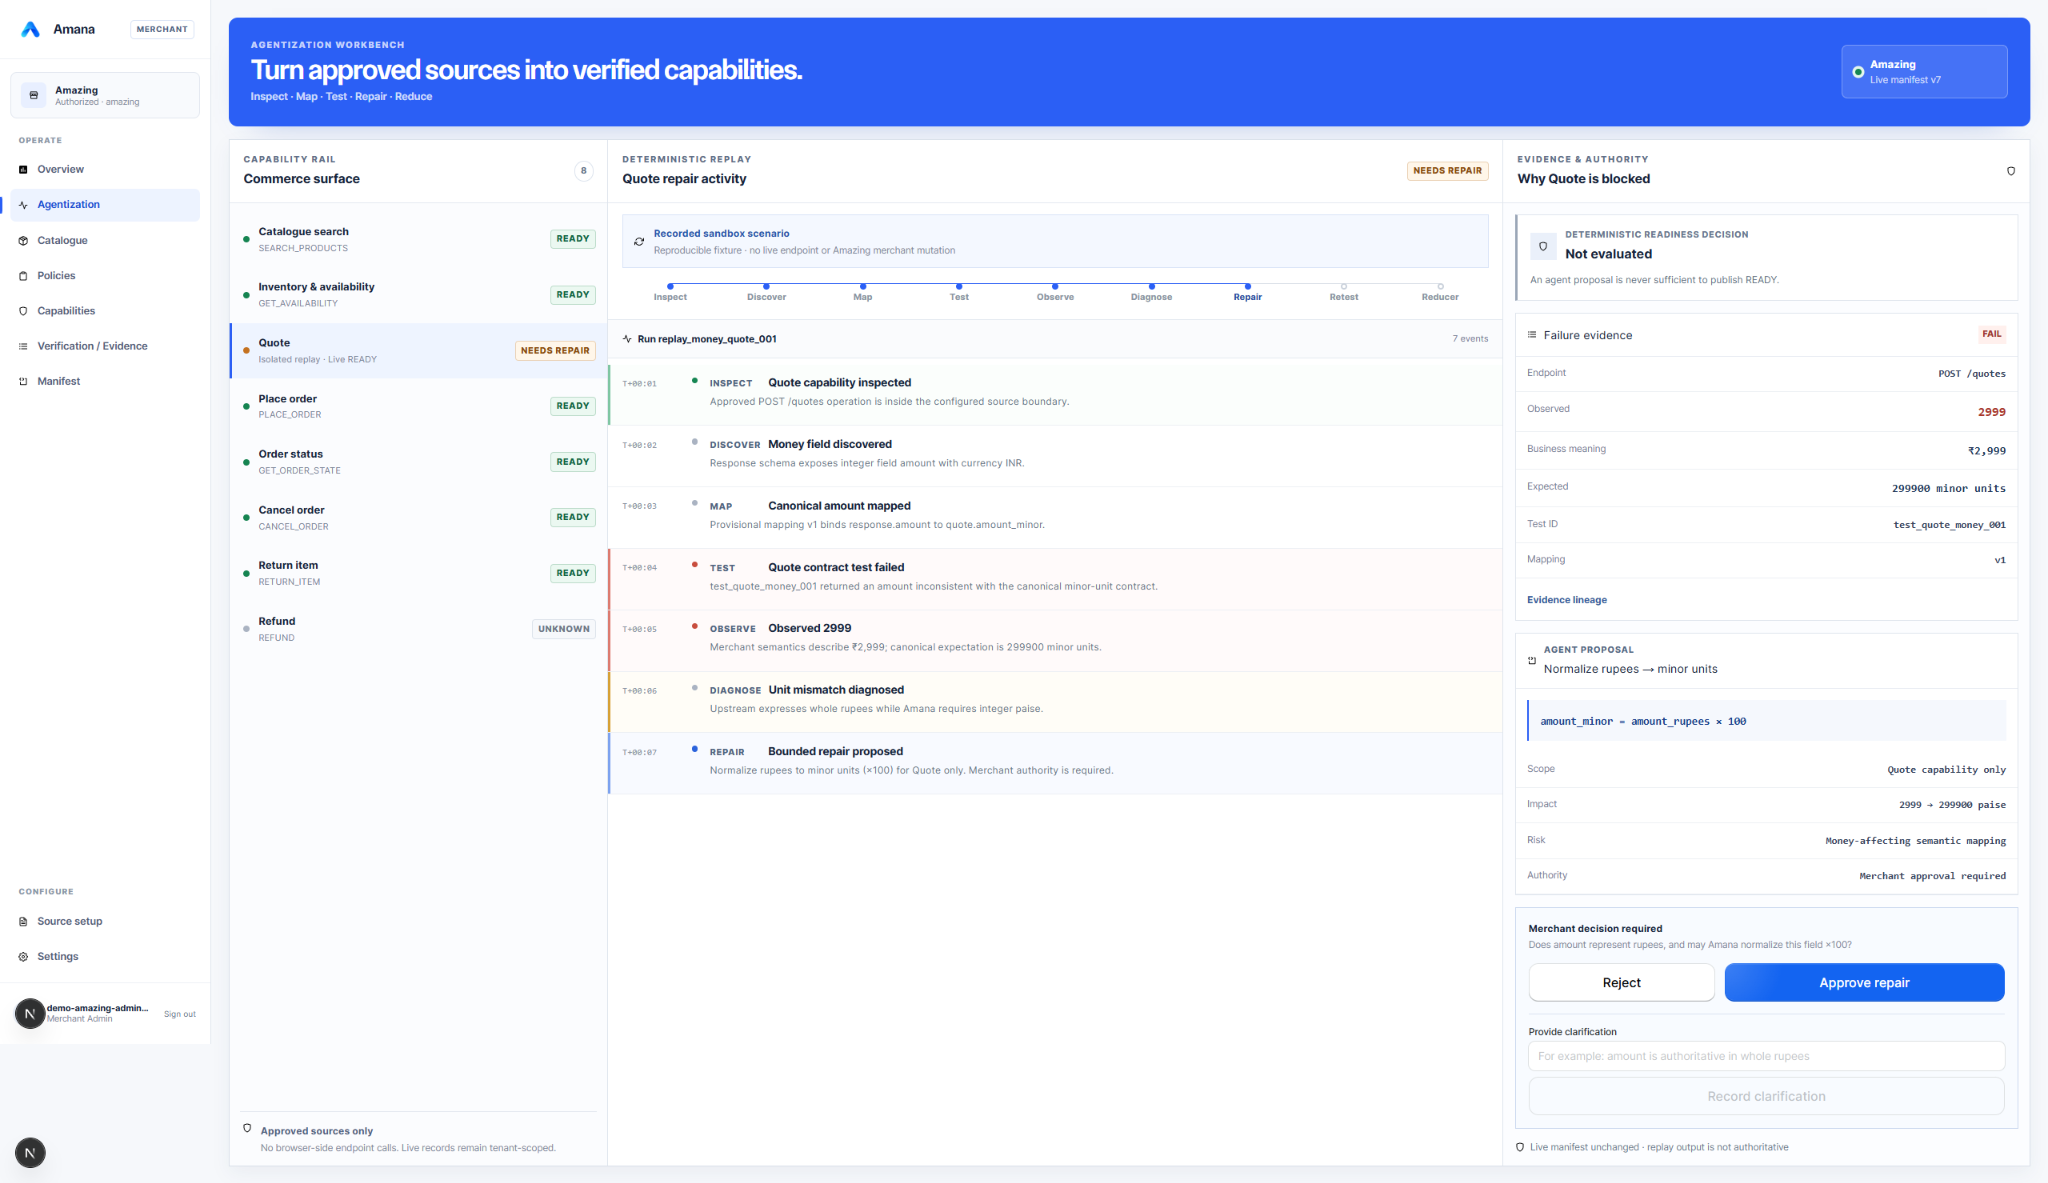Open the Amazing Live manifest v7 card
Screen dimensions: 2048x1183
(x=1924, y=72)
